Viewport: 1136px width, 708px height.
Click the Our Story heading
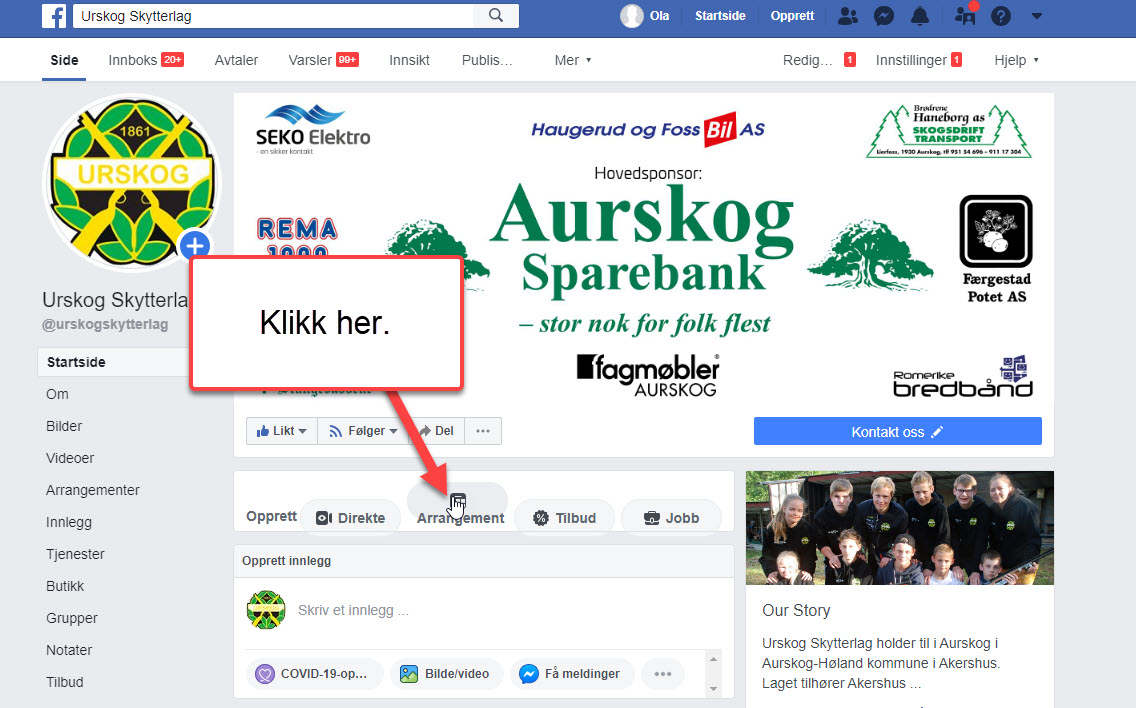(x=796, y=610)
